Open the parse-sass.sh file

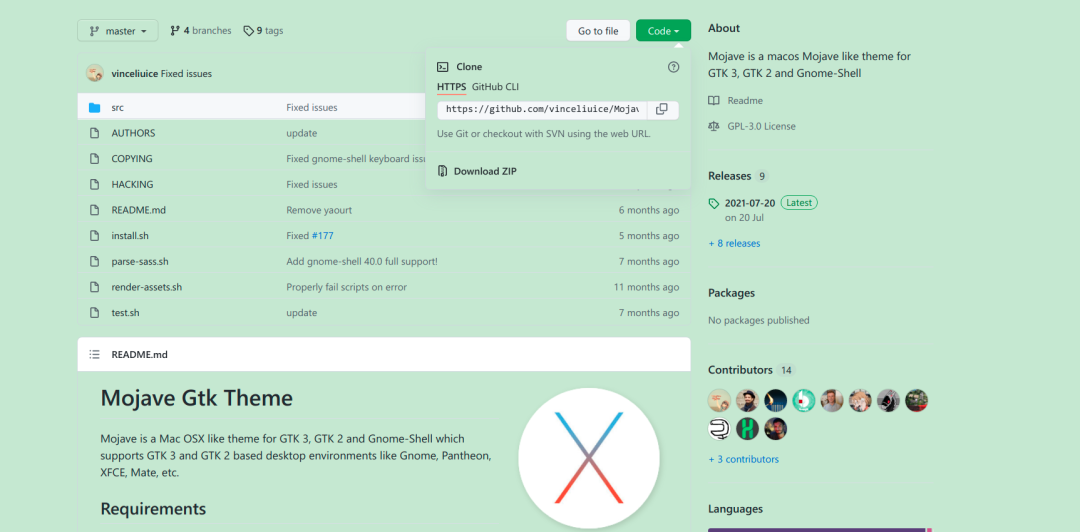(140, 261)
